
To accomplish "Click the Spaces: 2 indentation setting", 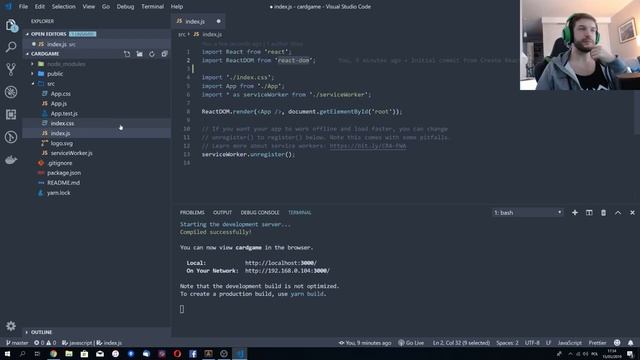I will [507, 343].
